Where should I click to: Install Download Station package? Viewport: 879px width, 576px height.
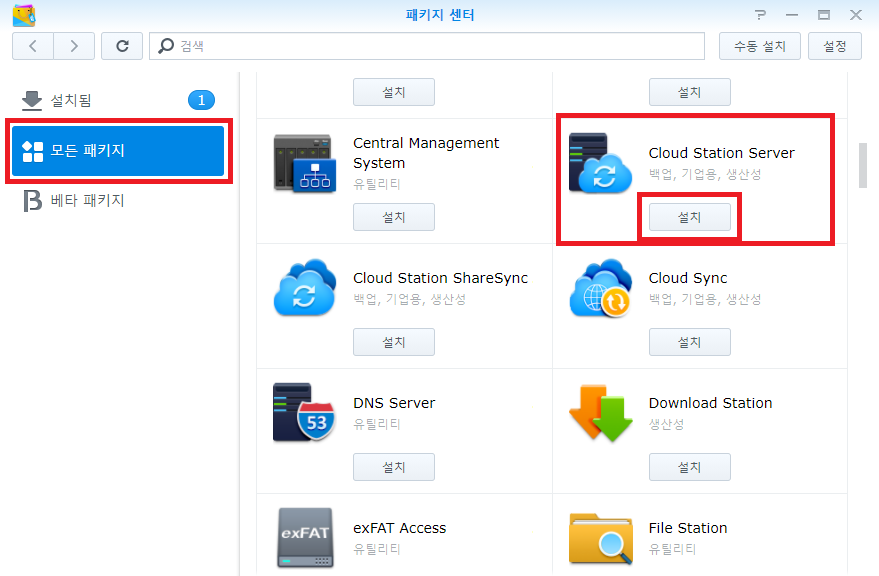point(690,467)
